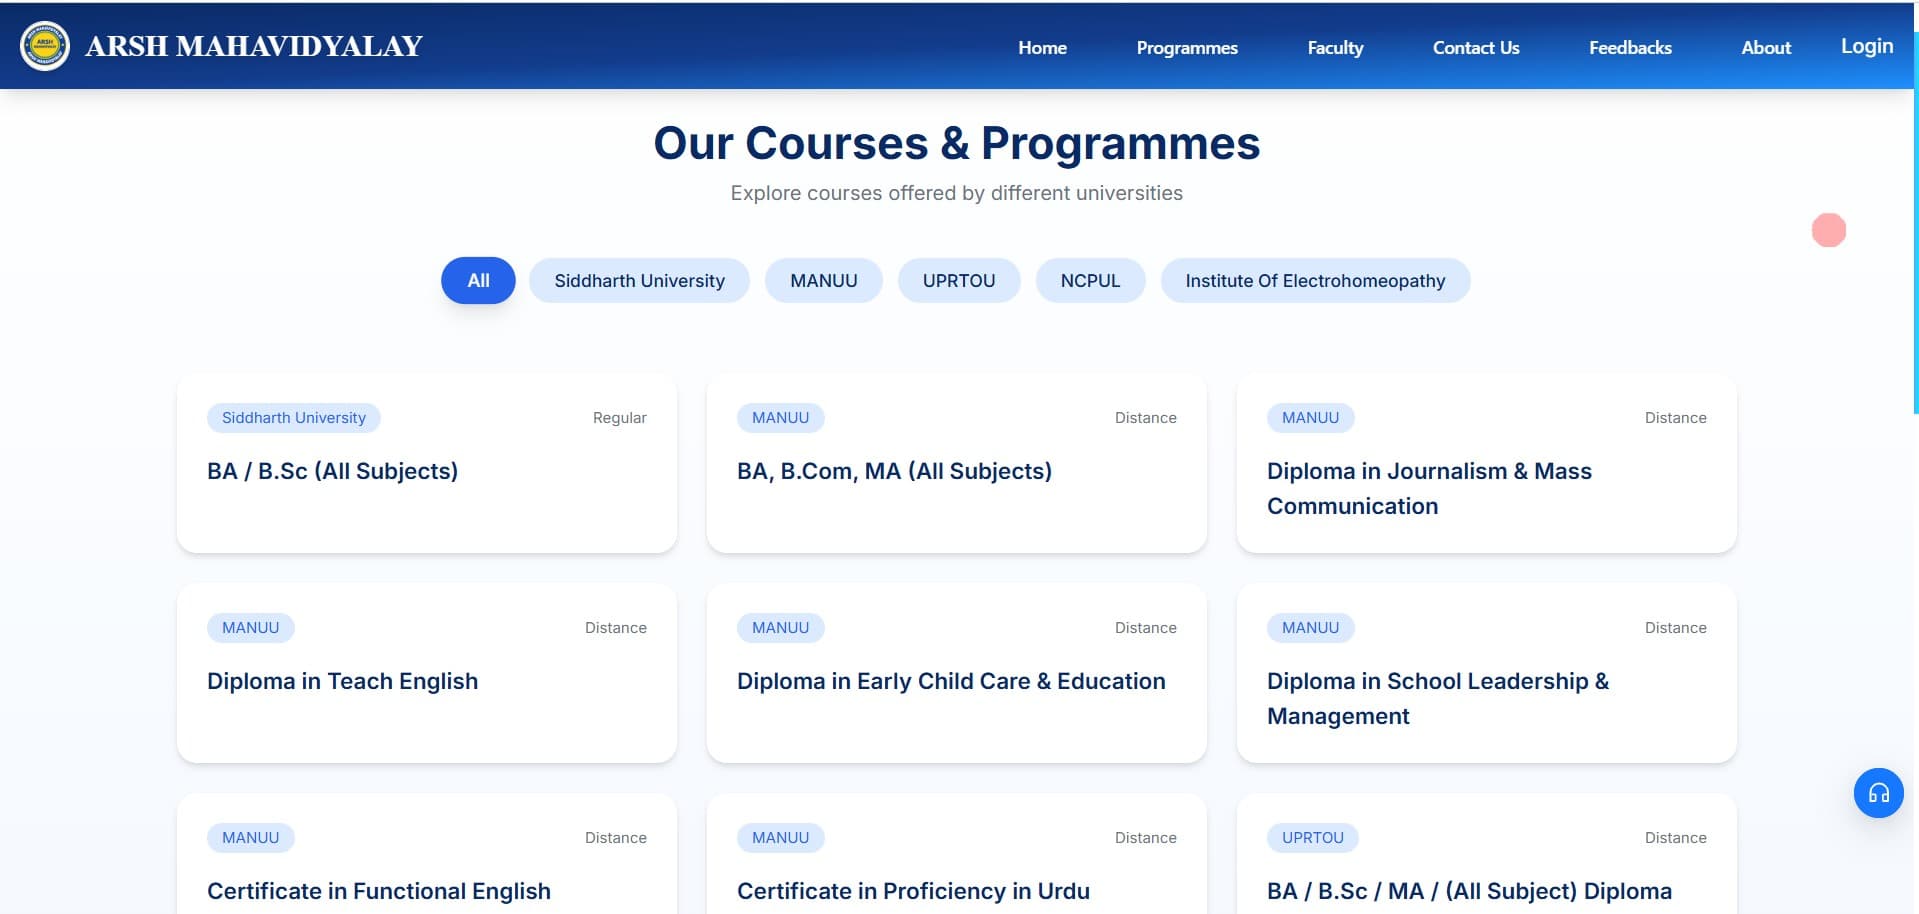Filter courses by MANUU
Image resolution: width=1919 pixels, height=914 pixels.
[x=824, y=280]
